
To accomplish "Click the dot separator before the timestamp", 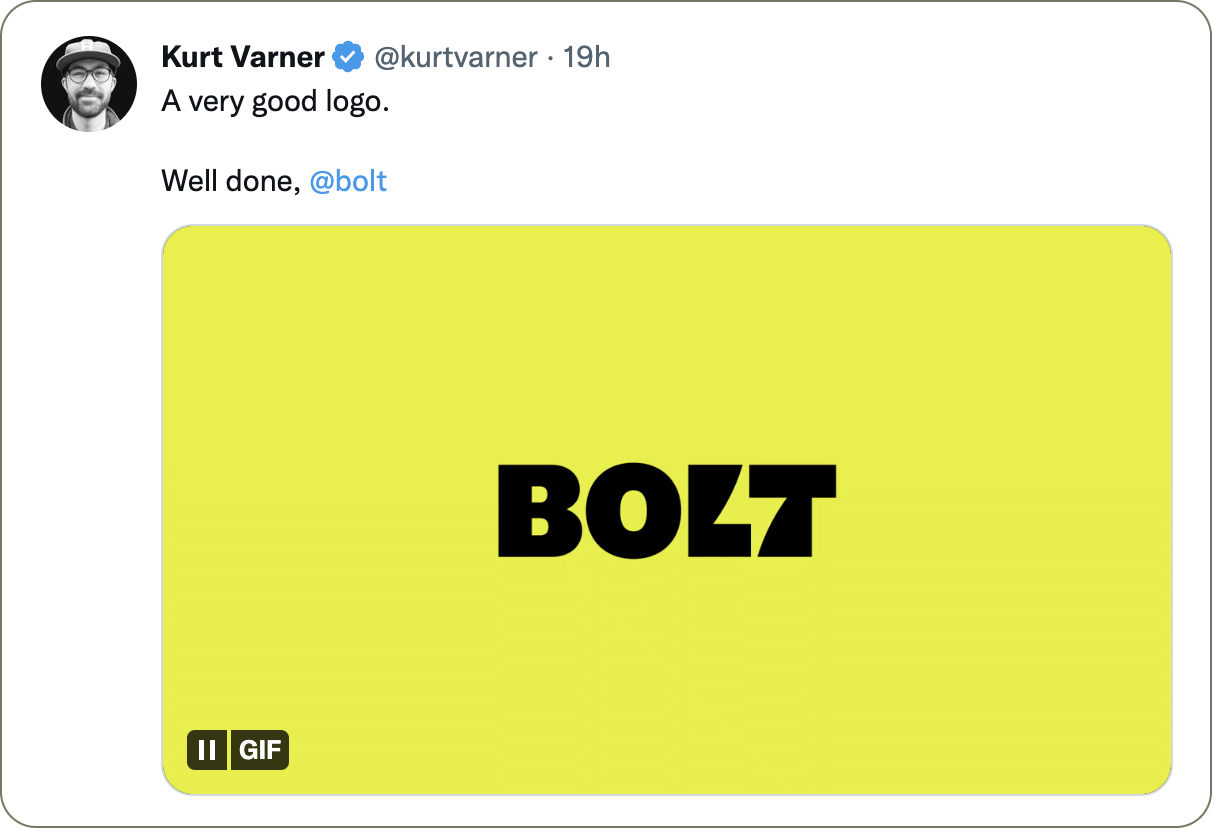I will coord(551,58).
